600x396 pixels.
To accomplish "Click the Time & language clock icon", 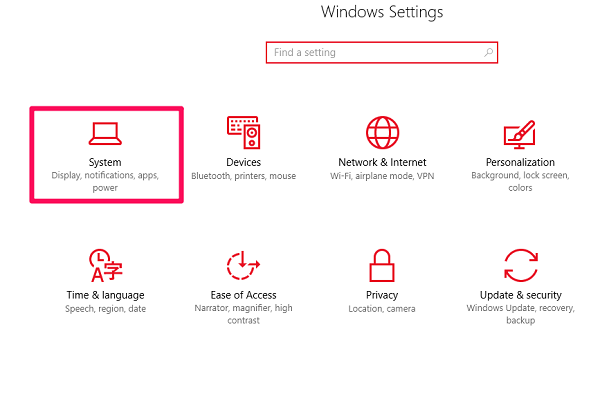I will click(106, 266).
